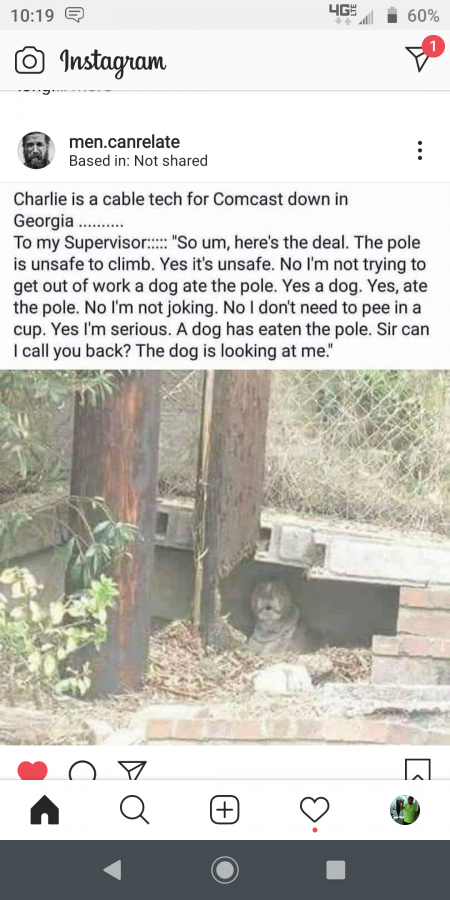Viewport: 450px width, 900px height.
Task: Open the Instagram camera icon
Action: 29,60
